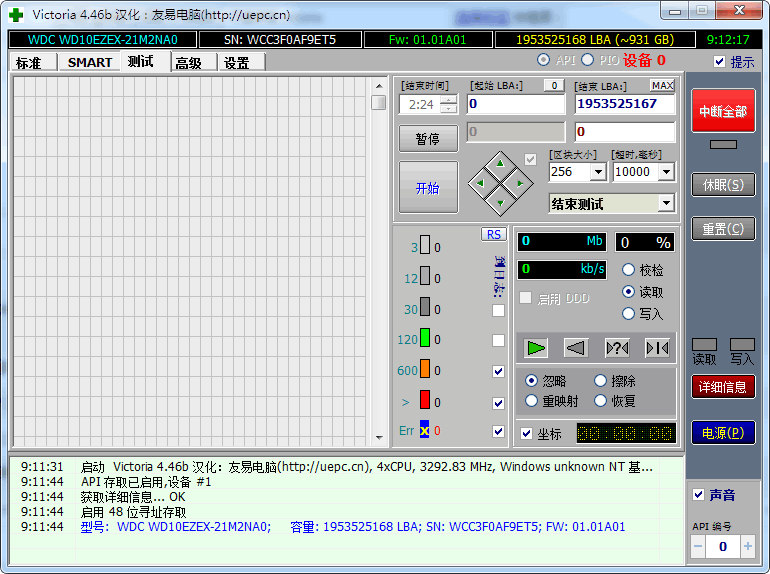Click the red 中断全部 button
This screenshot has height=574, width=770.
tap(723, 111)
